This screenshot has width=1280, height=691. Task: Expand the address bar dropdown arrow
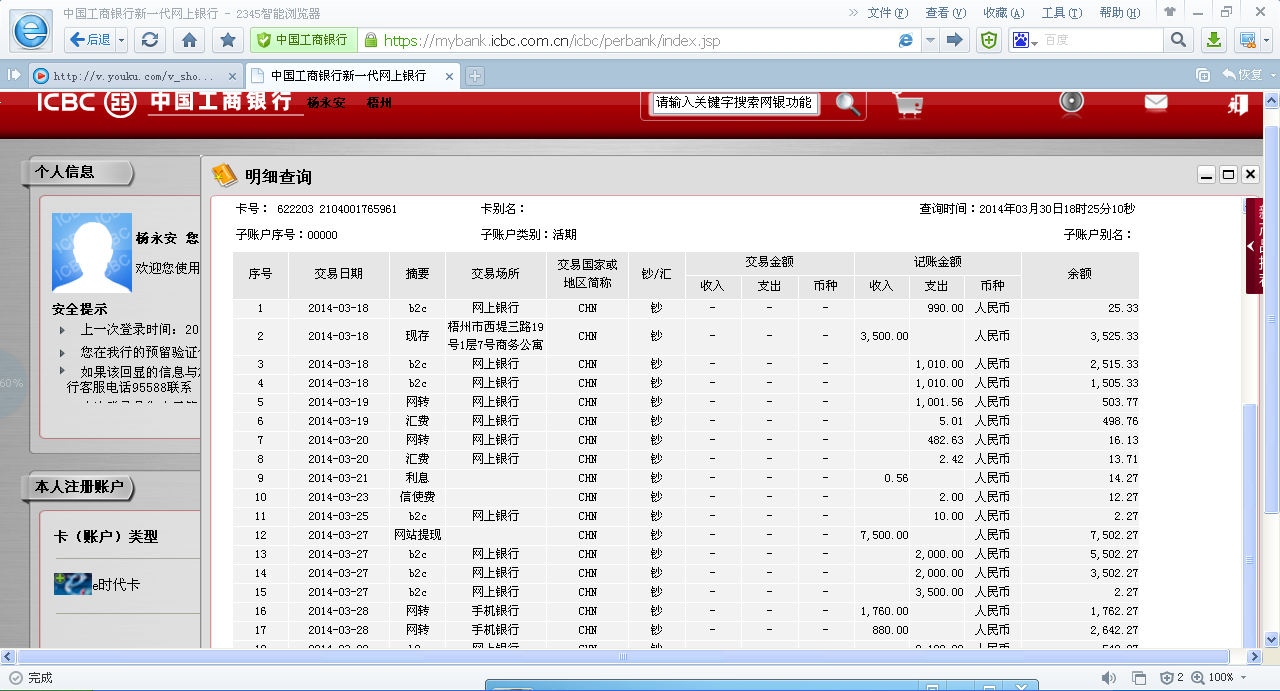(930, 40)
